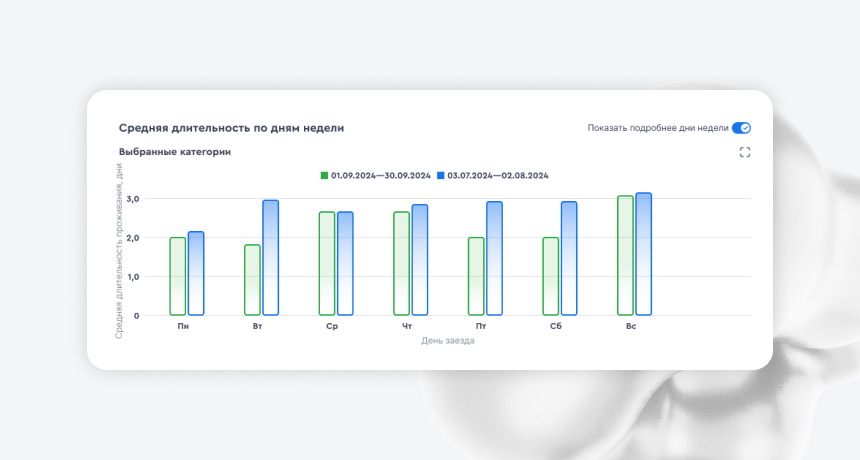Click the blue bar for Пн
Image resolution: width=860 pixels, height=460 pixels.
coord(196,274)
